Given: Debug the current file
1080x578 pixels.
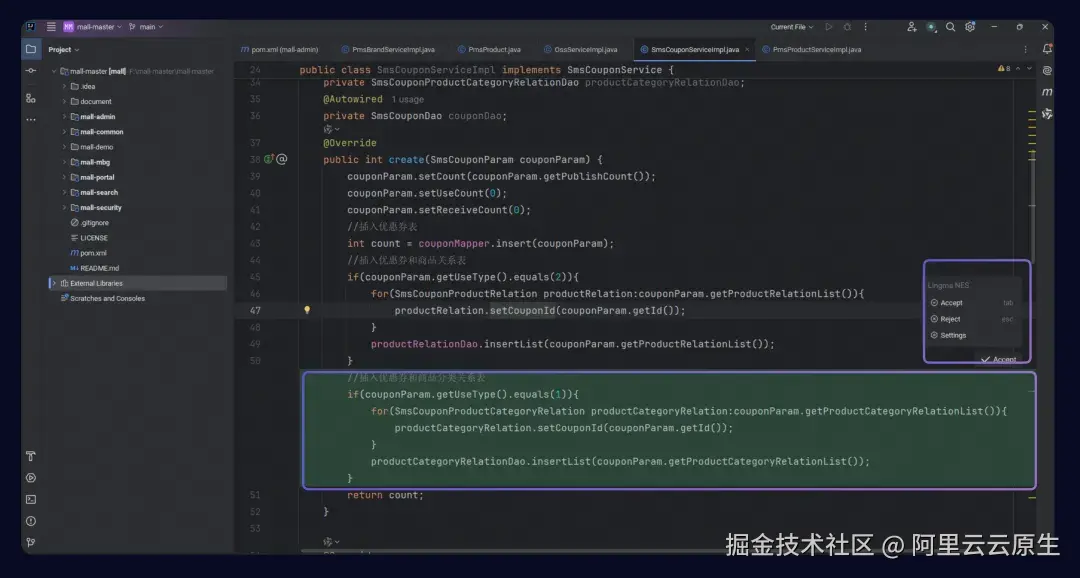Looking at the screenshot, I should pyautogui.click(x=847, y=27).
